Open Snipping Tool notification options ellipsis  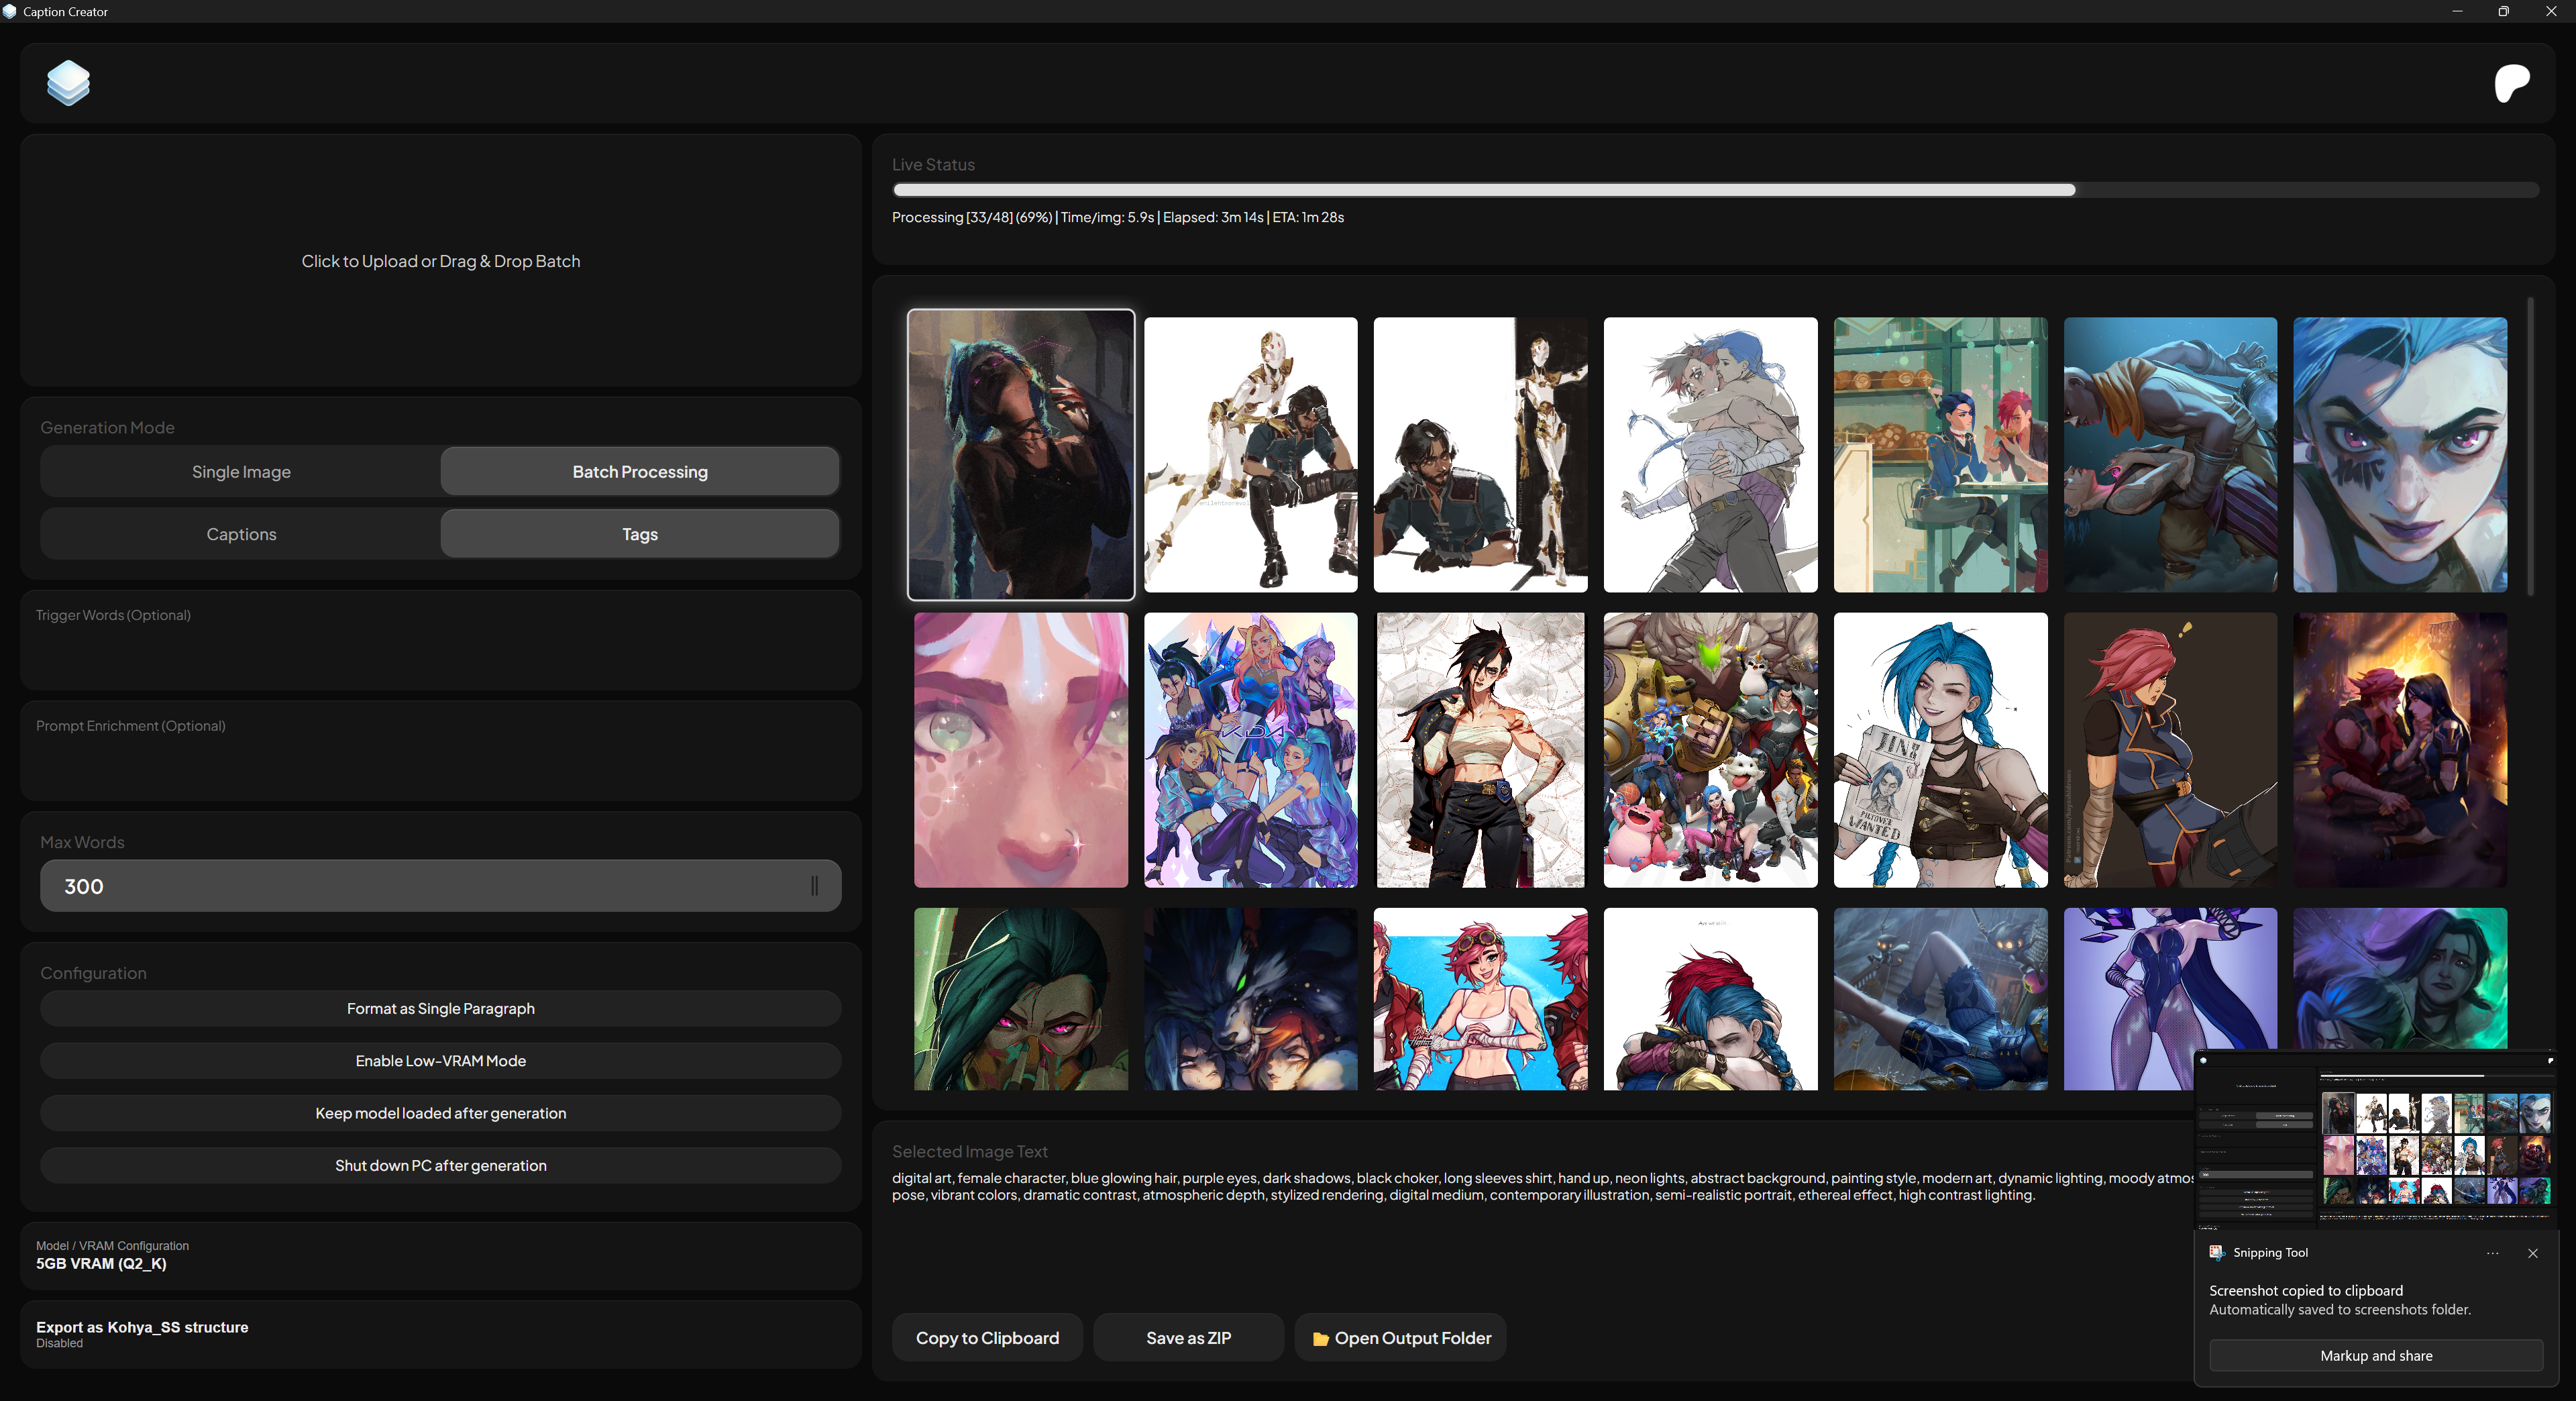(x=2492, y=1253)
